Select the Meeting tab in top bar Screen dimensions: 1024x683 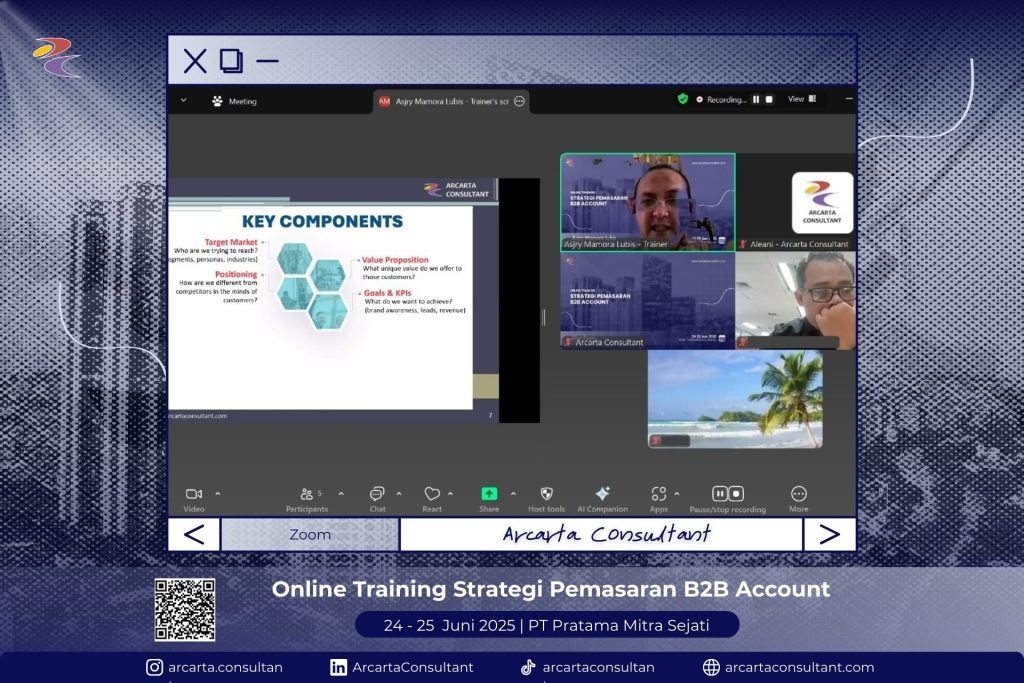tap(235, 101)
